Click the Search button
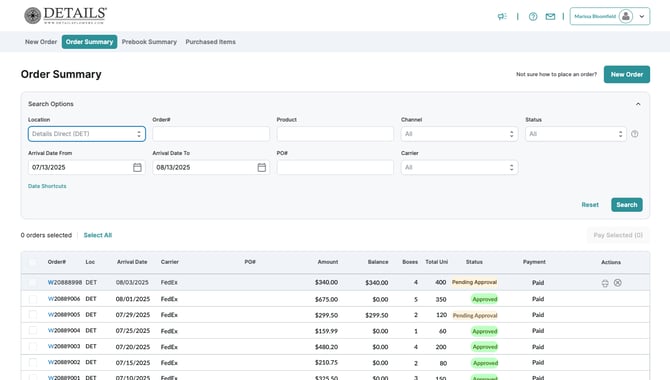670x380 pixels. [626, 205]
